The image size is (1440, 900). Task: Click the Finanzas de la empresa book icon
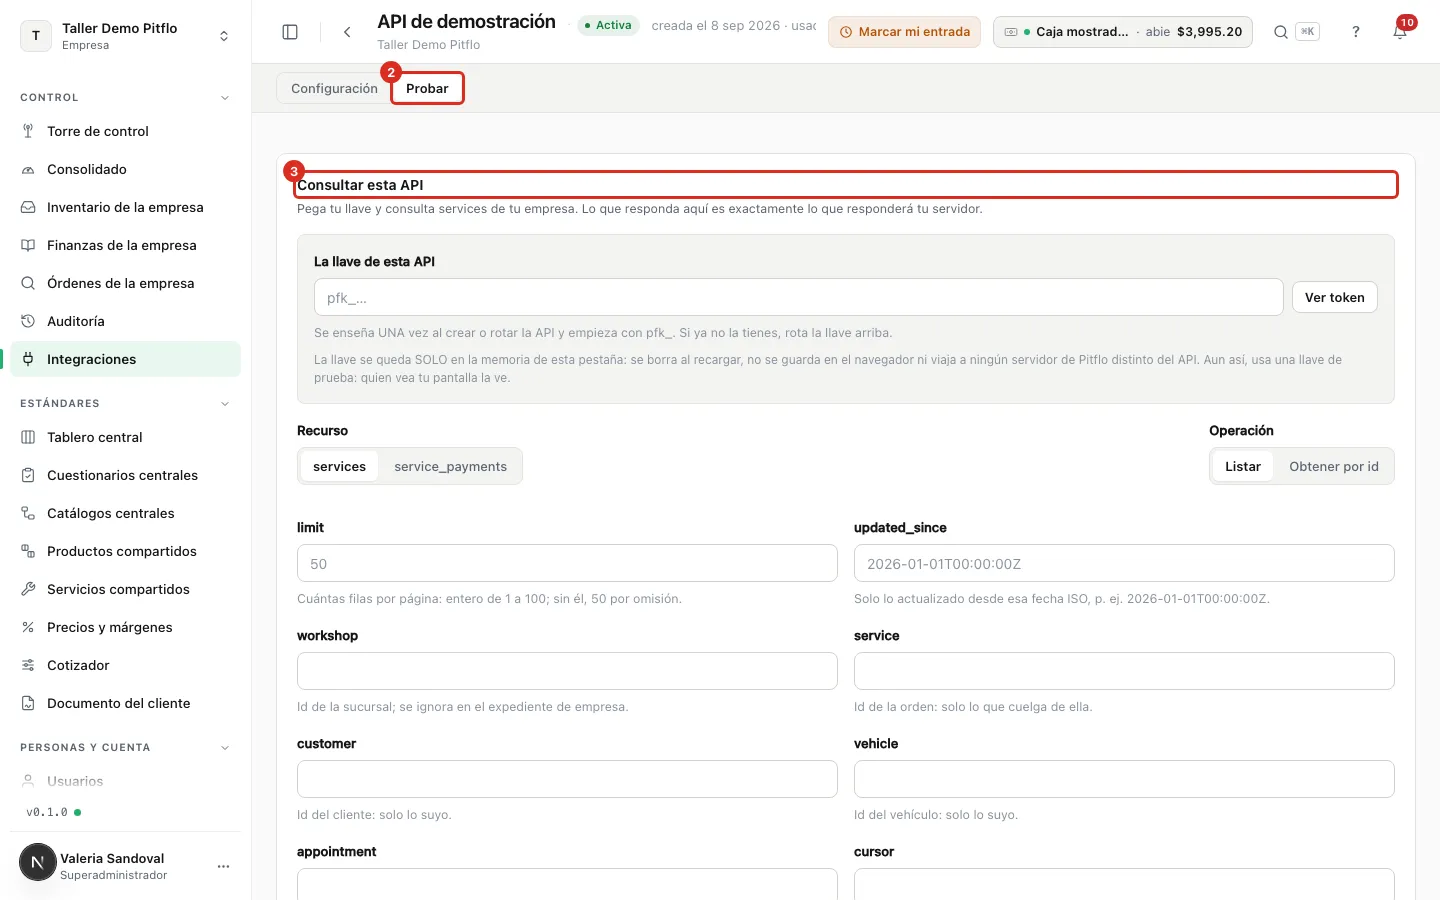tap(28, 245)
